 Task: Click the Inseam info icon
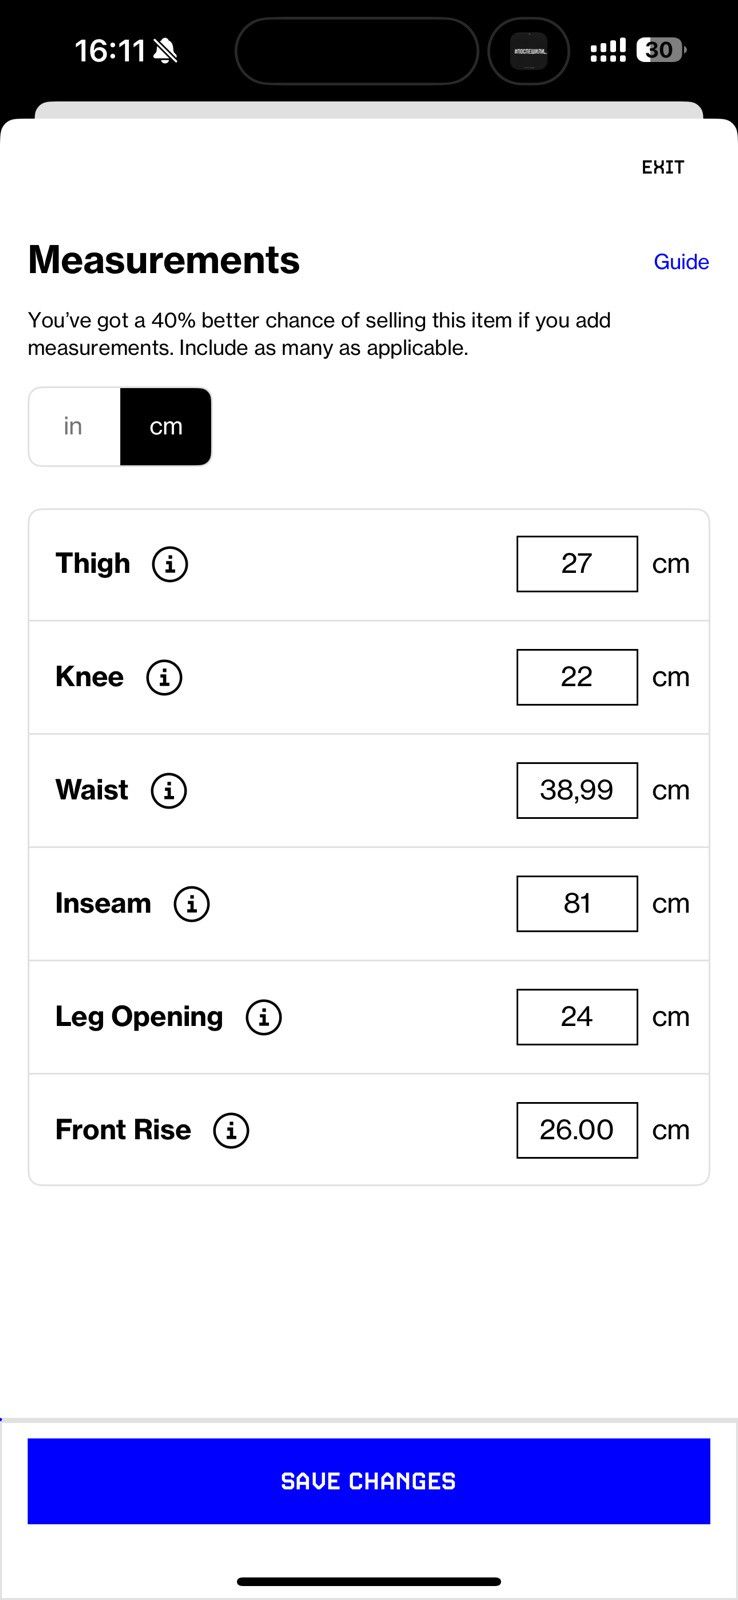click(x=192, y=904)
